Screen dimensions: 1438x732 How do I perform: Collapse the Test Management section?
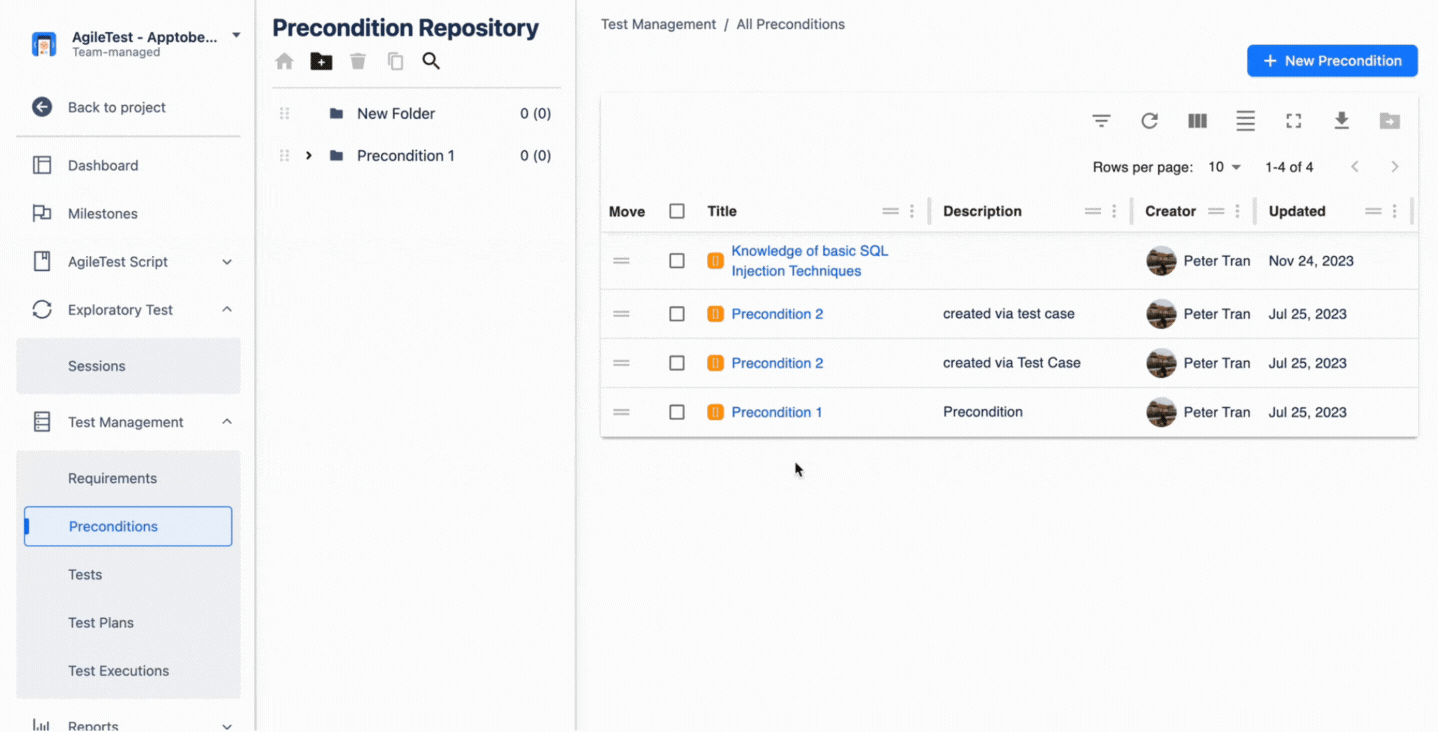(x=227, y=422)
